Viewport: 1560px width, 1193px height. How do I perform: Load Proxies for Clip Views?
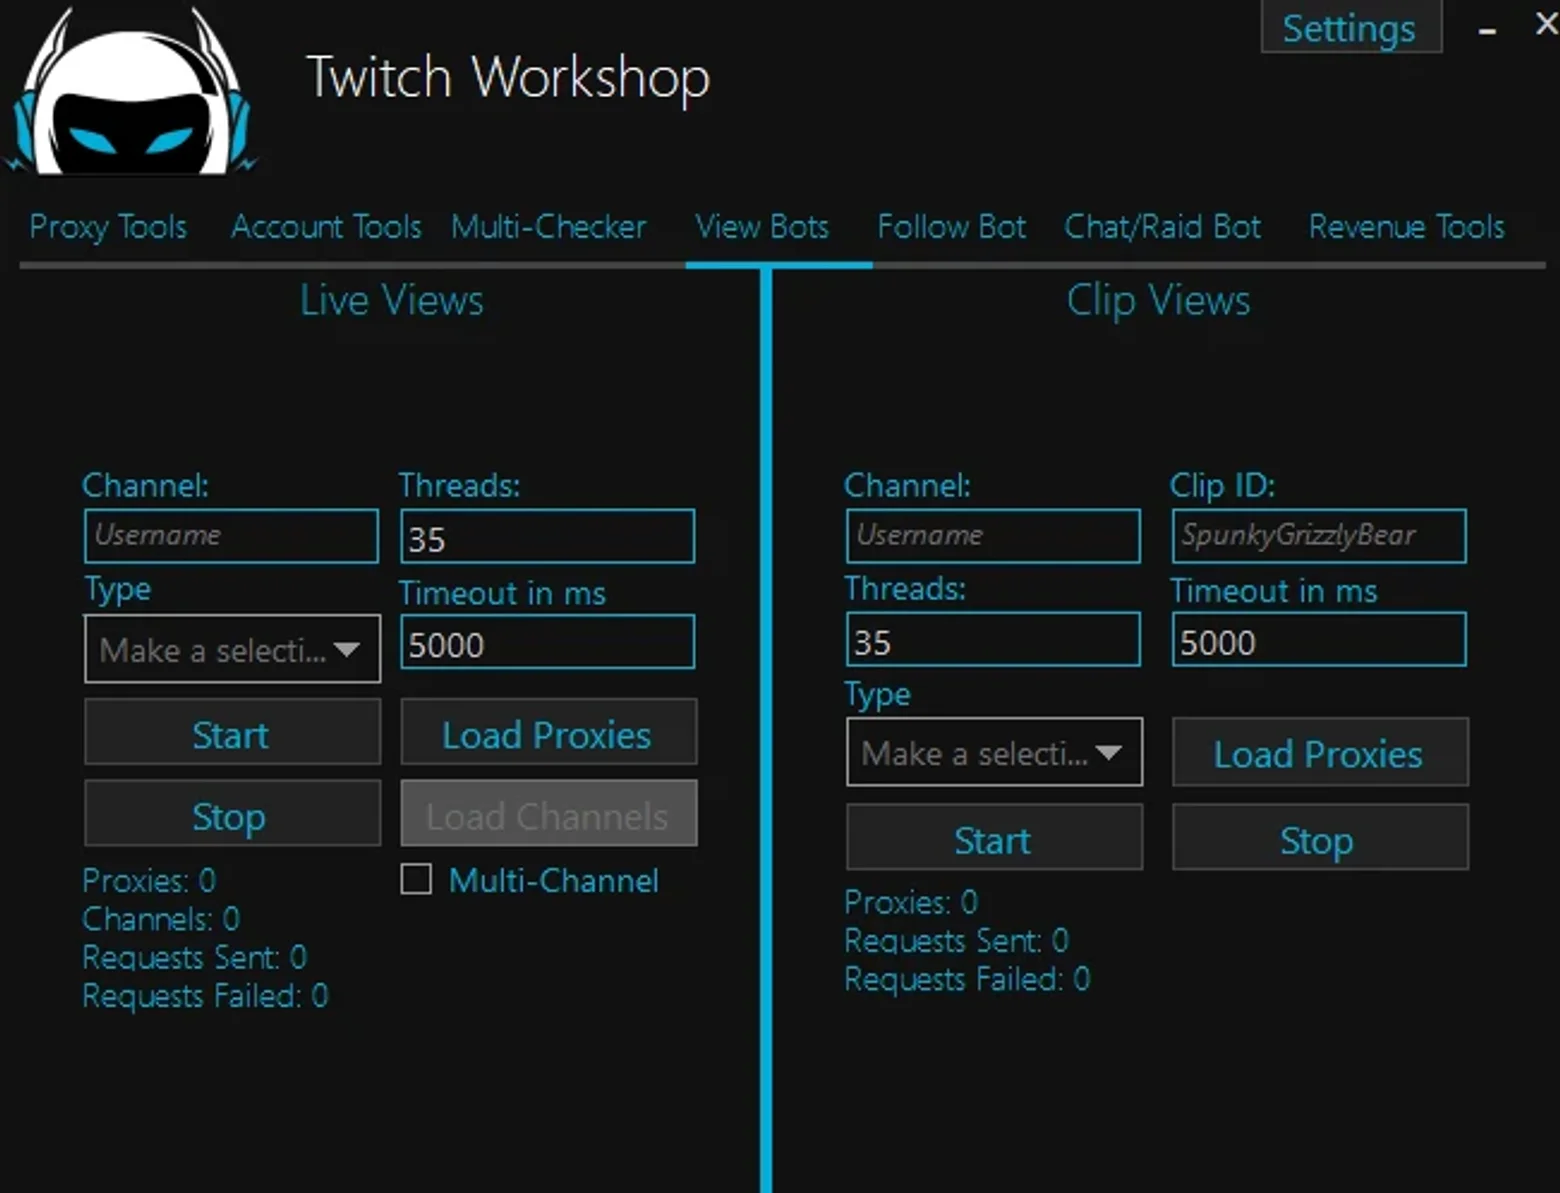1320,752
